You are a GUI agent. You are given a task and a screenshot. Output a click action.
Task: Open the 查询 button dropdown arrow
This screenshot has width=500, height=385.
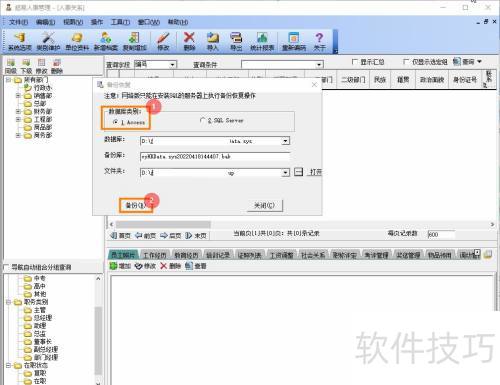pos(479,62)
